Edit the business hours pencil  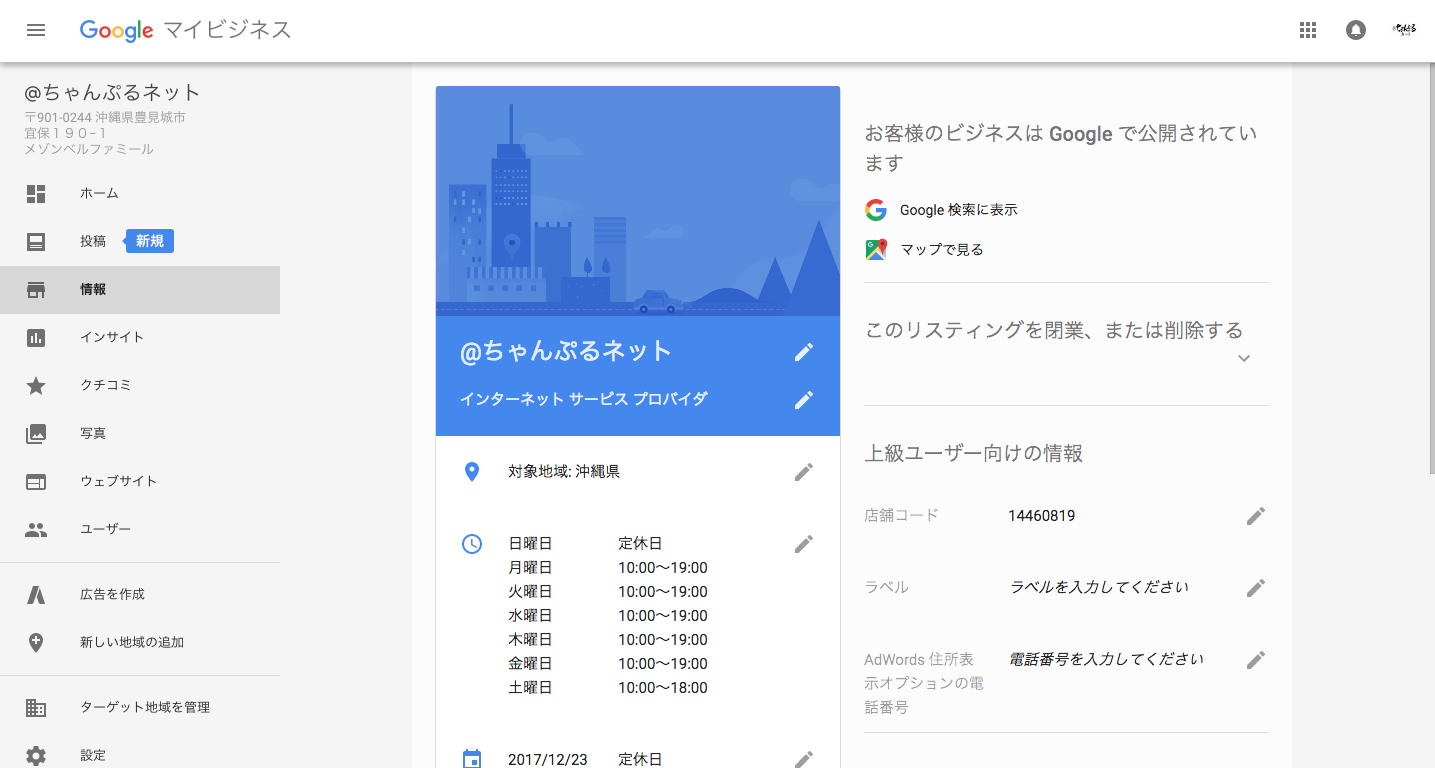[x=804, y=544]
